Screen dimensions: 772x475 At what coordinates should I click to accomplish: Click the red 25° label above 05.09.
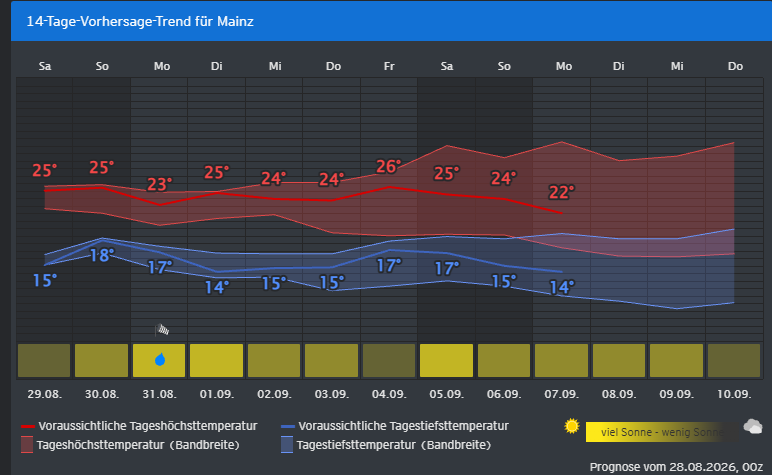[x=447, y=173]
